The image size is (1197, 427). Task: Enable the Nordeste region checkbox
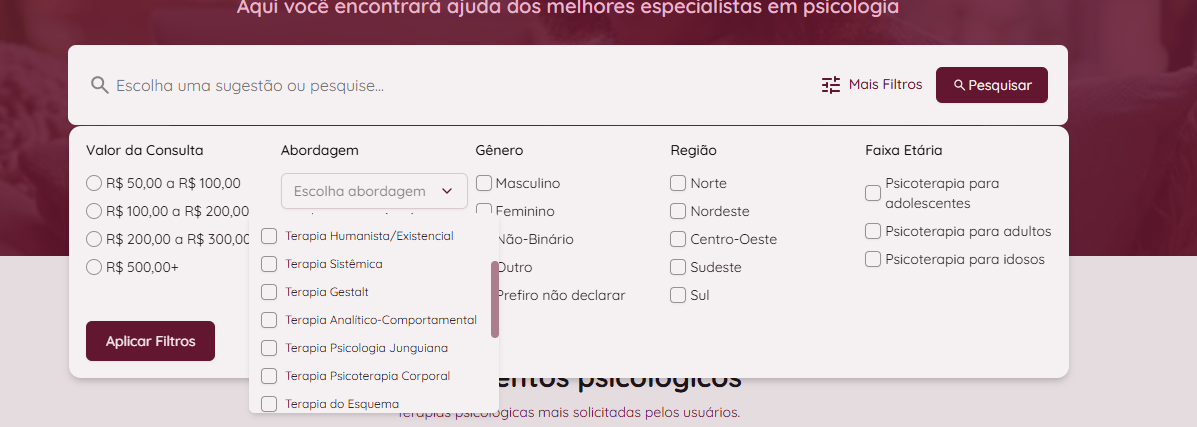pyautogui.click(x=678, y=211)
